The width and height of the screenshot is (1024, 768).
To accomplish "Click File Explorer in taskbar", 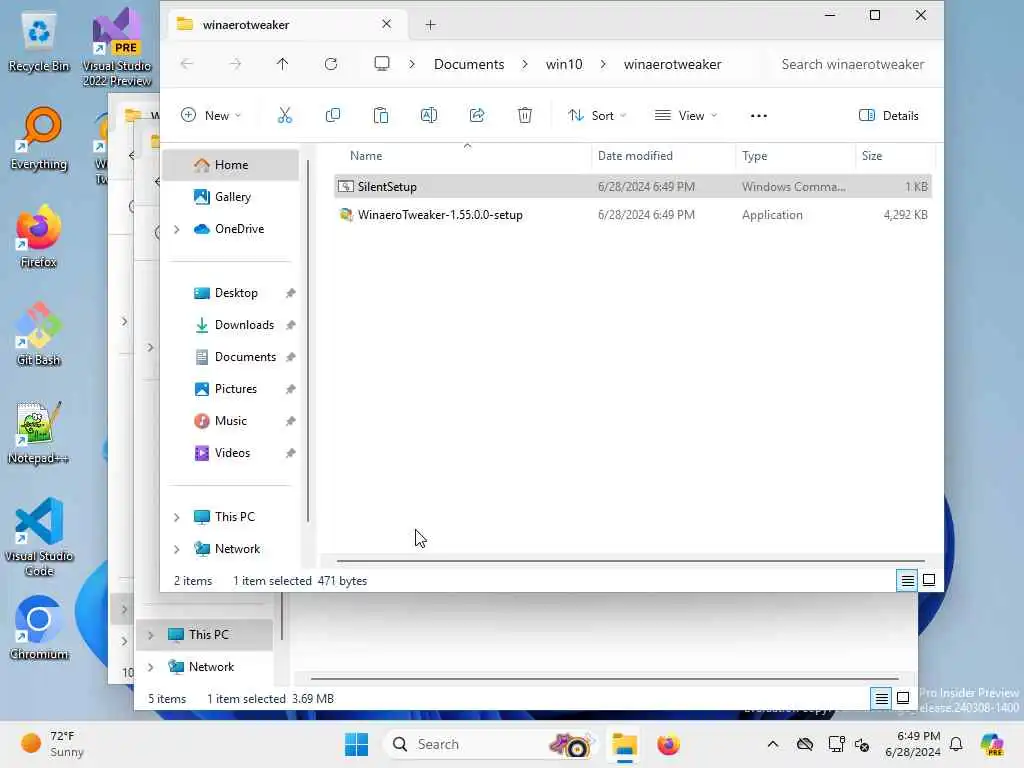I will [x=624, y=744].
